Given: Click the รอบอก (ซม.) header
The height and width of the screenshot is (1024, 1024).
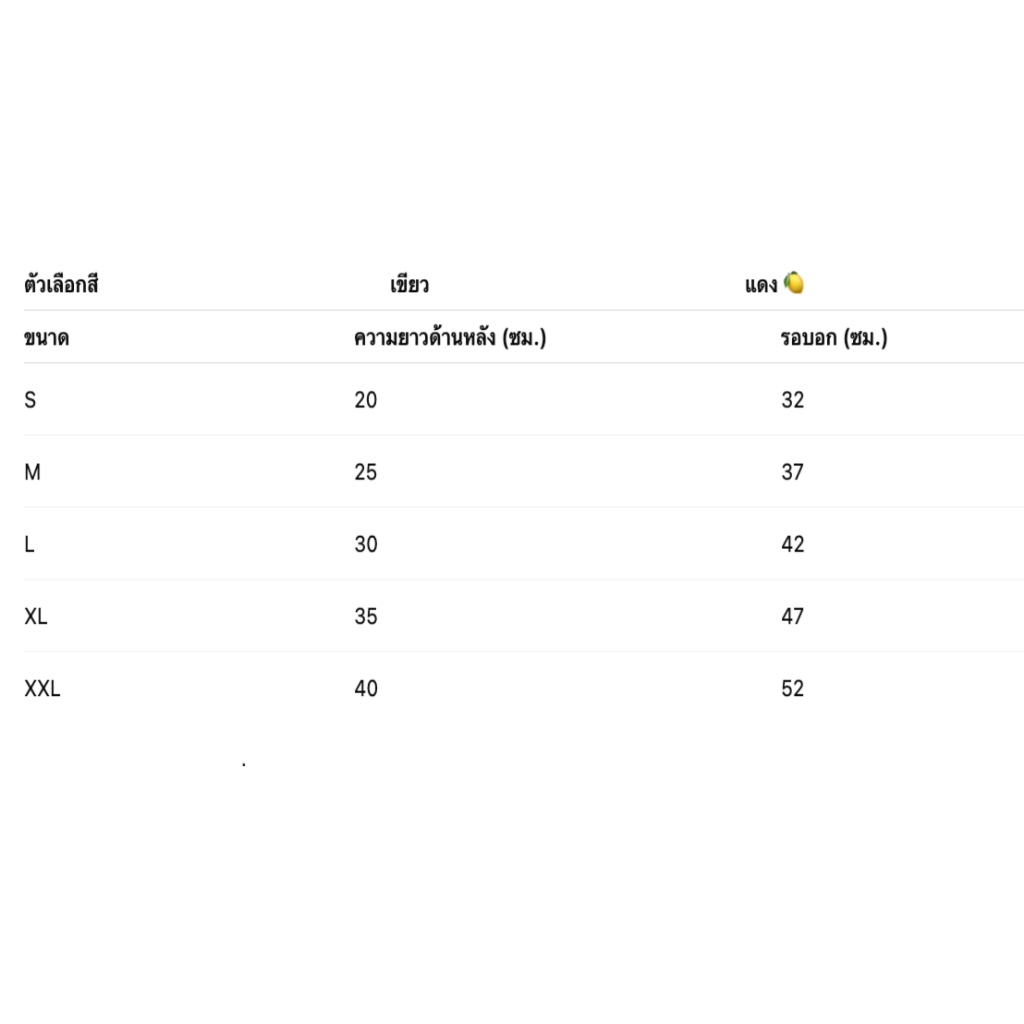Looking at the screenshot, I should click(834, 338).
